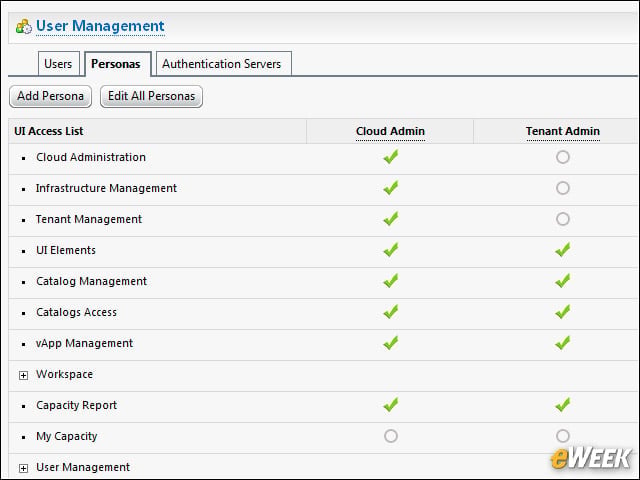
Task: Toggle vApp Management check for Cloud Admin
Action: click(391, 343)
